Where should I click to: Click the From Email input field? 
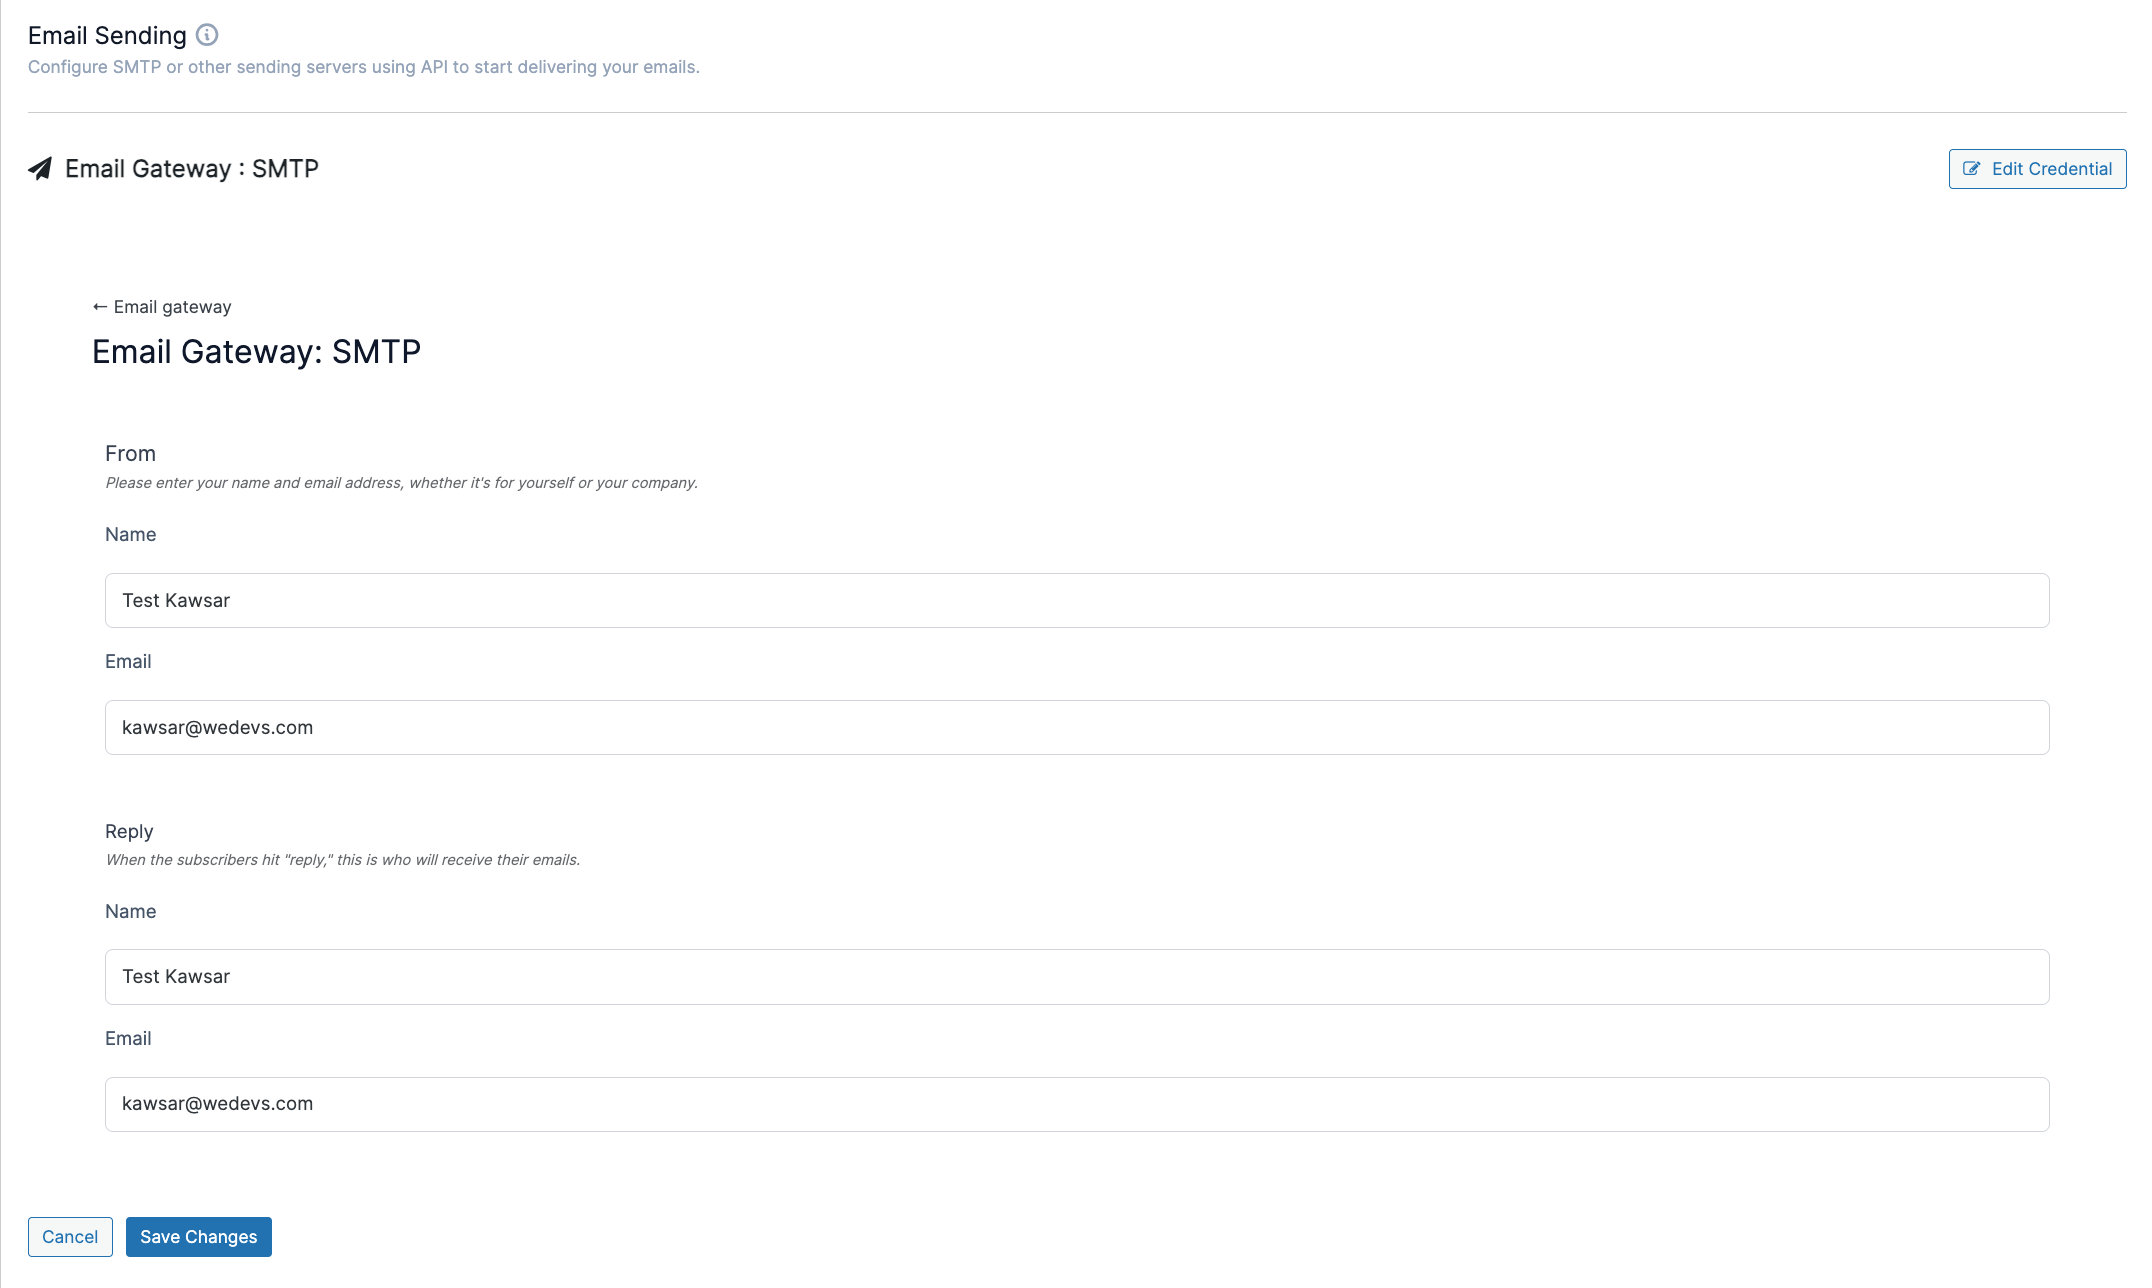click(1076, 727)
